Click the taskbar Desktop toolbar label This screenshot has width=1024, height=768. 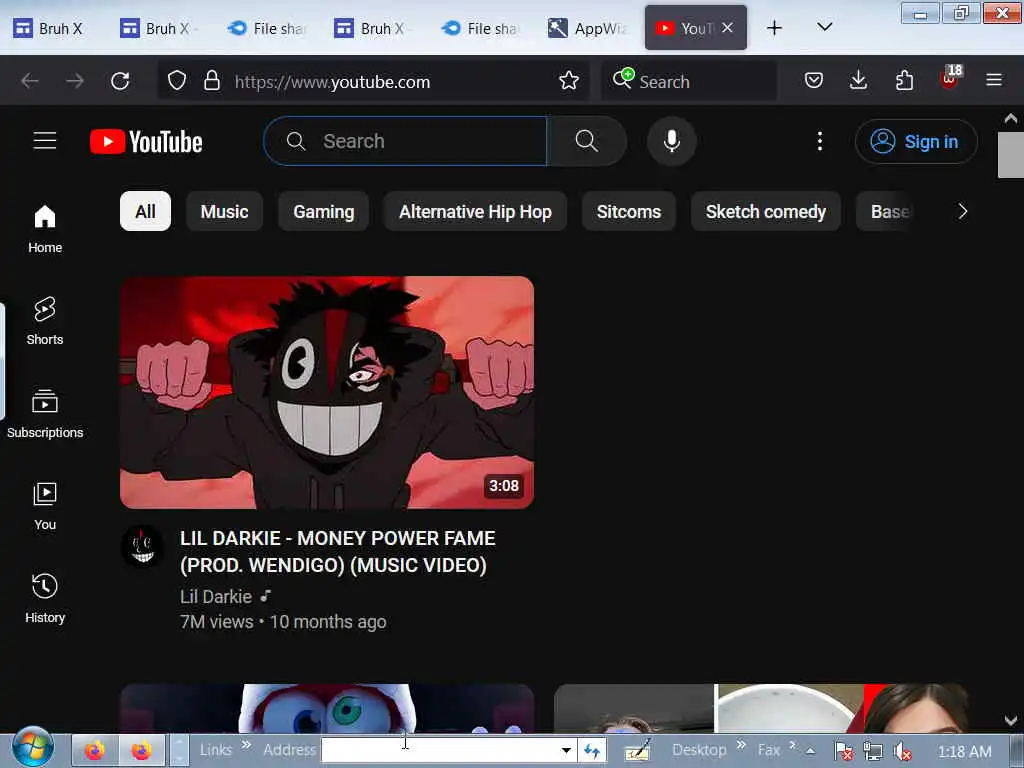699,750
